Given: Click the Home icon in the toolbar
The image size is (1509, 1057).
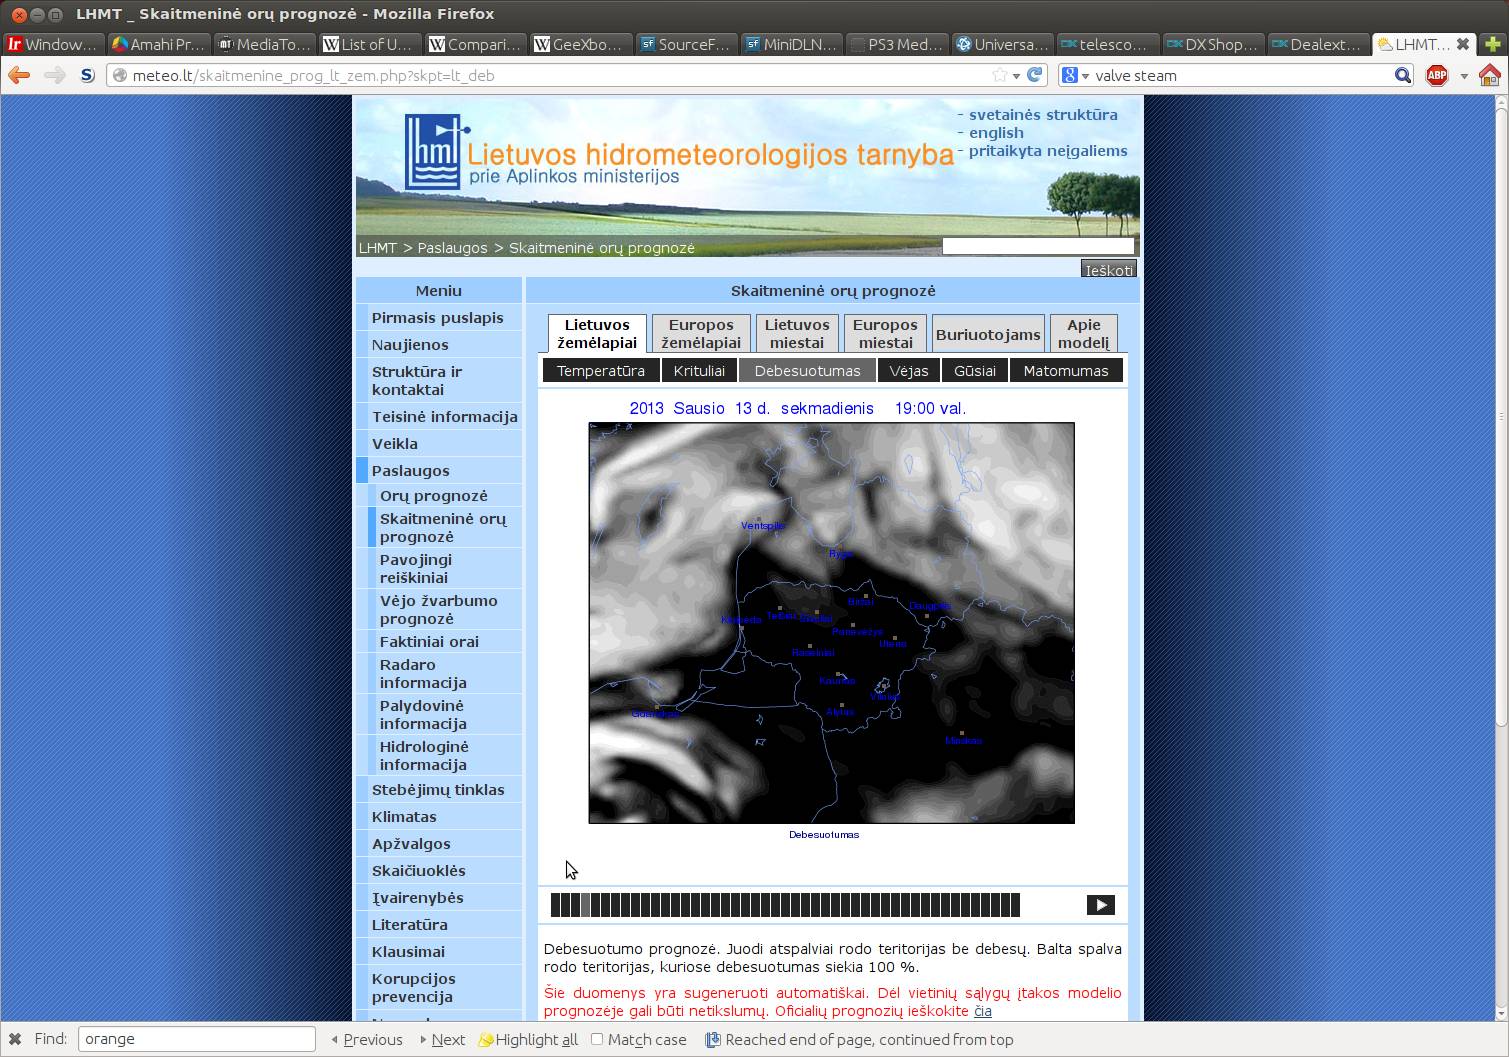Looking at the screenshot, I should (1490, 75).
